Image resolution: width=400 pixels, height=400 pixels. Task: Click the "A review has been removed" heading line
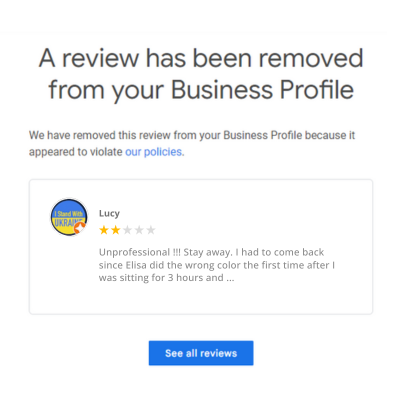pyautogui.click(x=201, y=58)
